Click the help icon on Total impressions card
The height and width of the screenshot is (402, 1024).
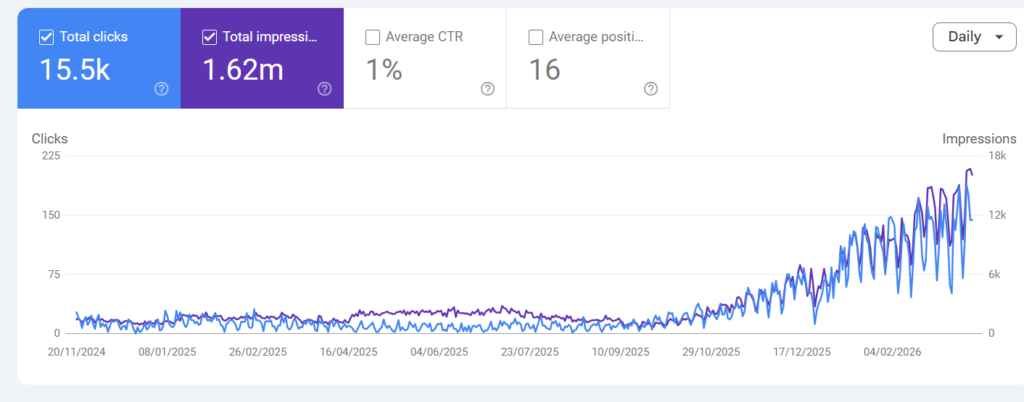[x=324, y=89]
